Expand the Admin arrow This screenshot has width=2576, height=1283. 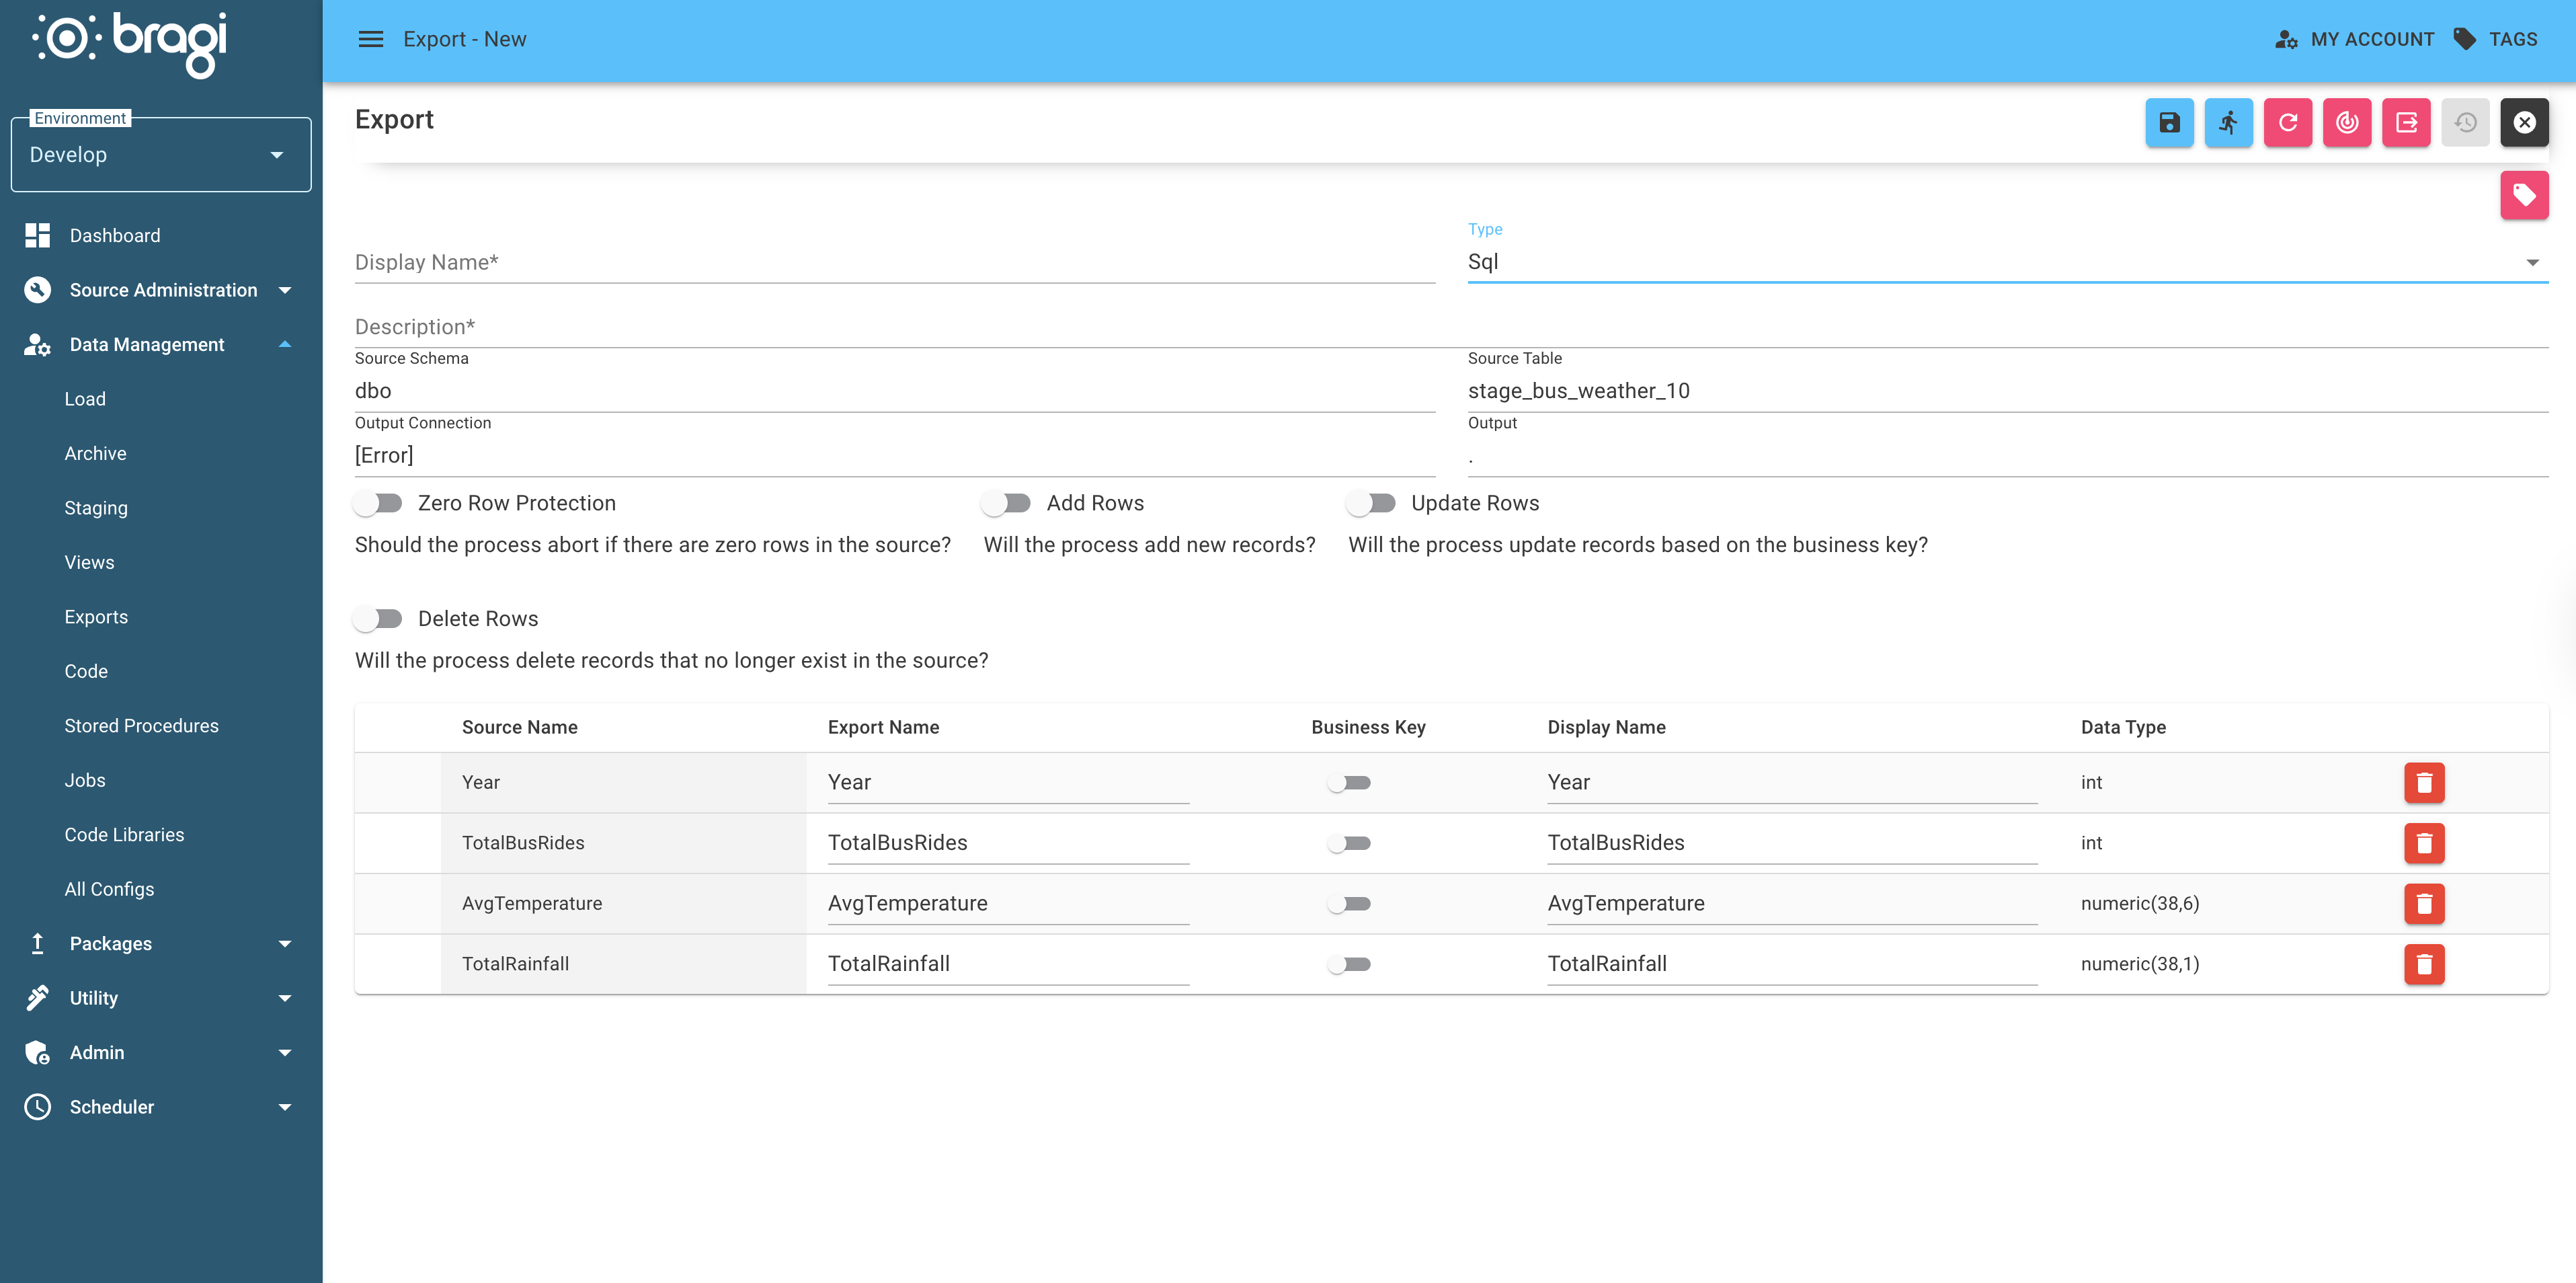285,1052
